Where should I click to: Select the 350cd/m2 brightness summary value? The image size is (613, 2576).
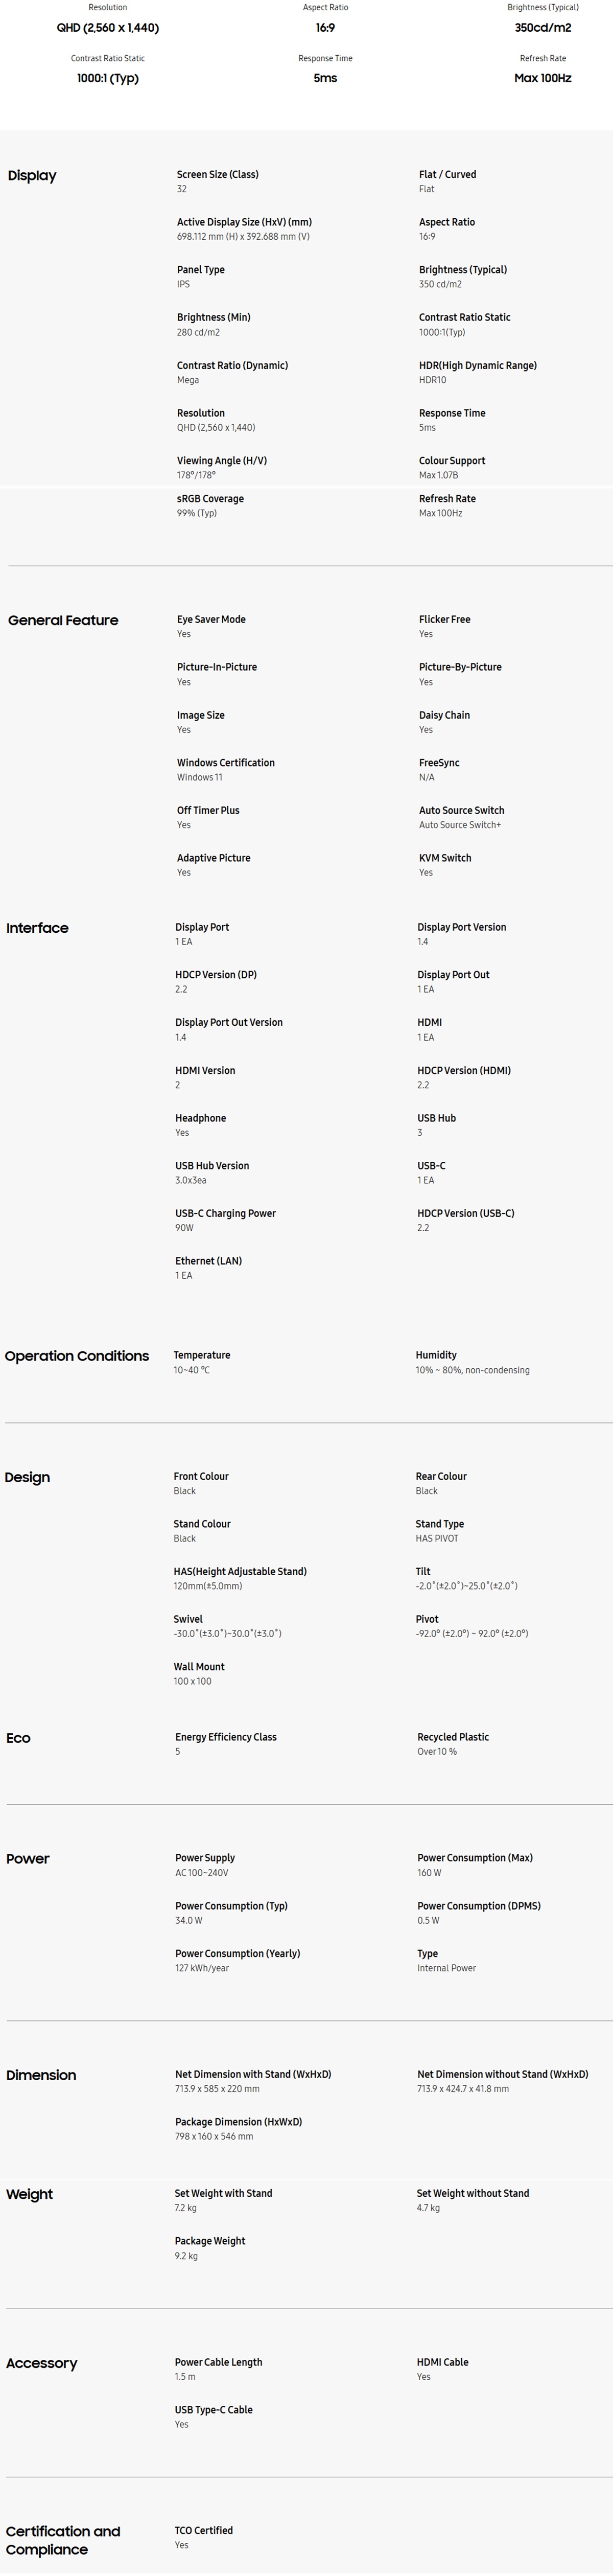point(543,28)
